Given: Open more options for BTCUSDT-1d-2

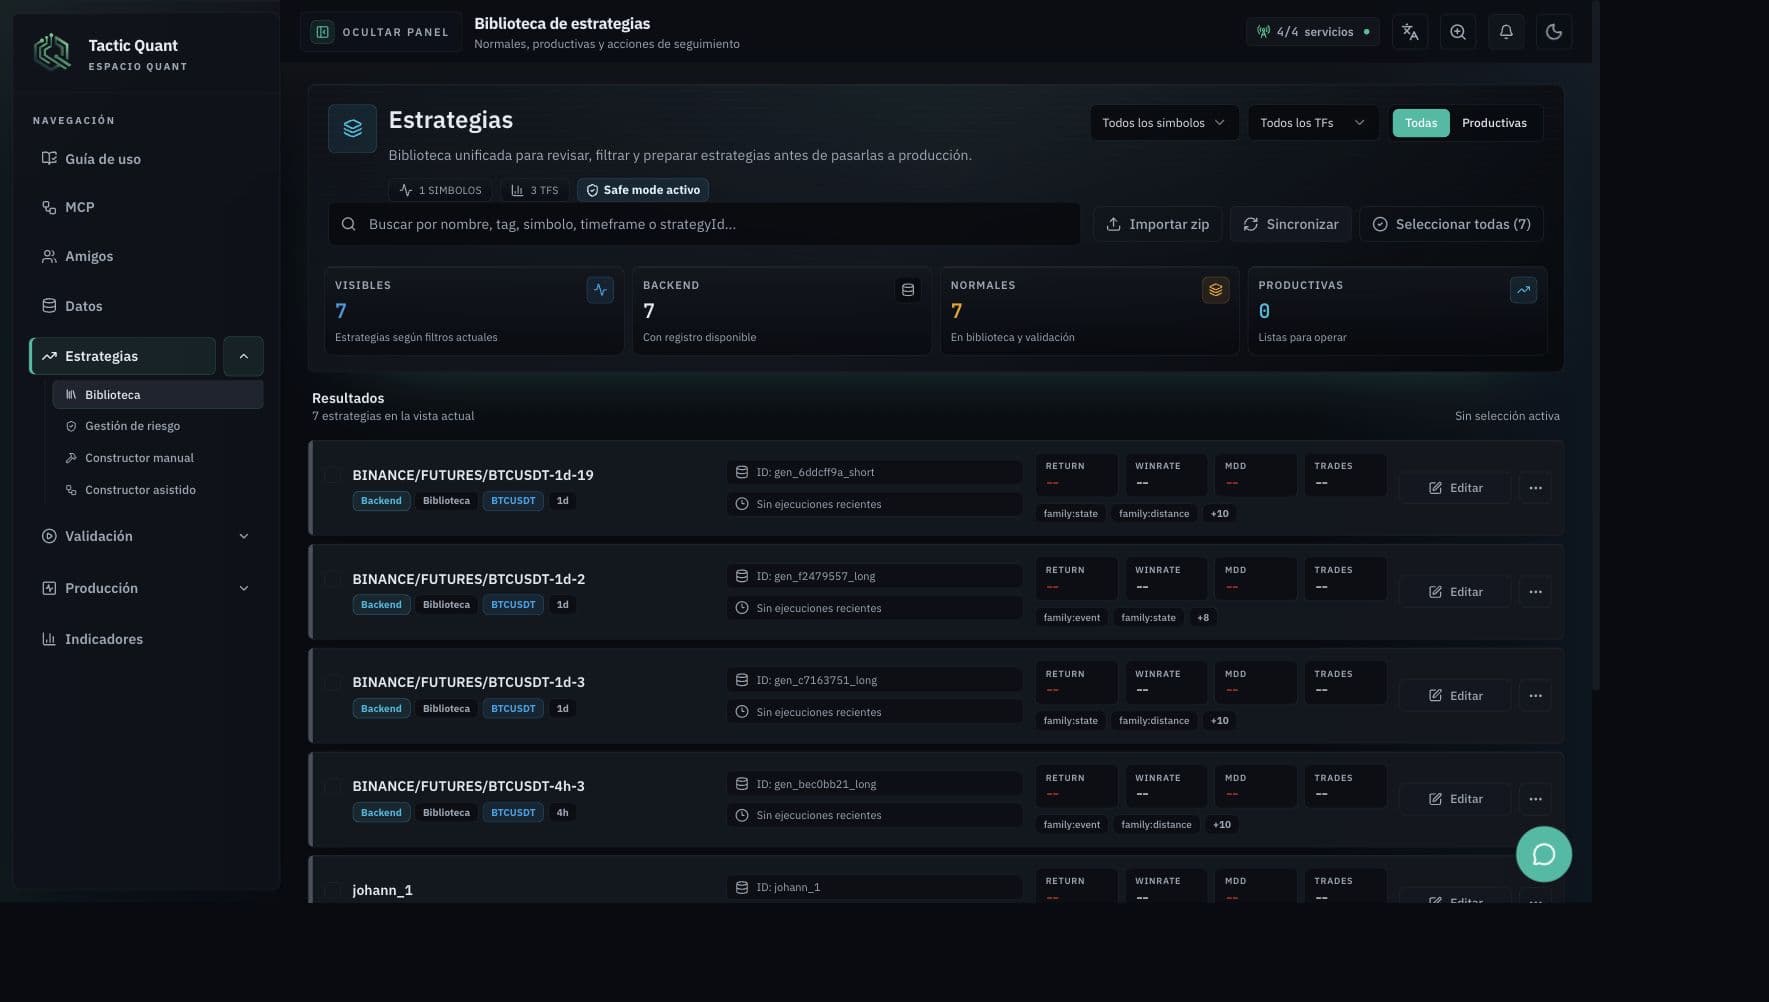Looking at the screenshot, I should coord(1535,592).
